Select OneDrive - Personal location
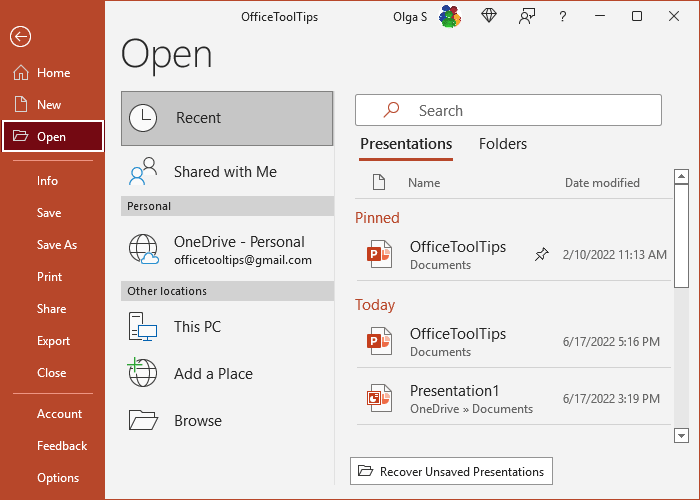The width and height of the screenshot is (700, 500). [227, 249]
